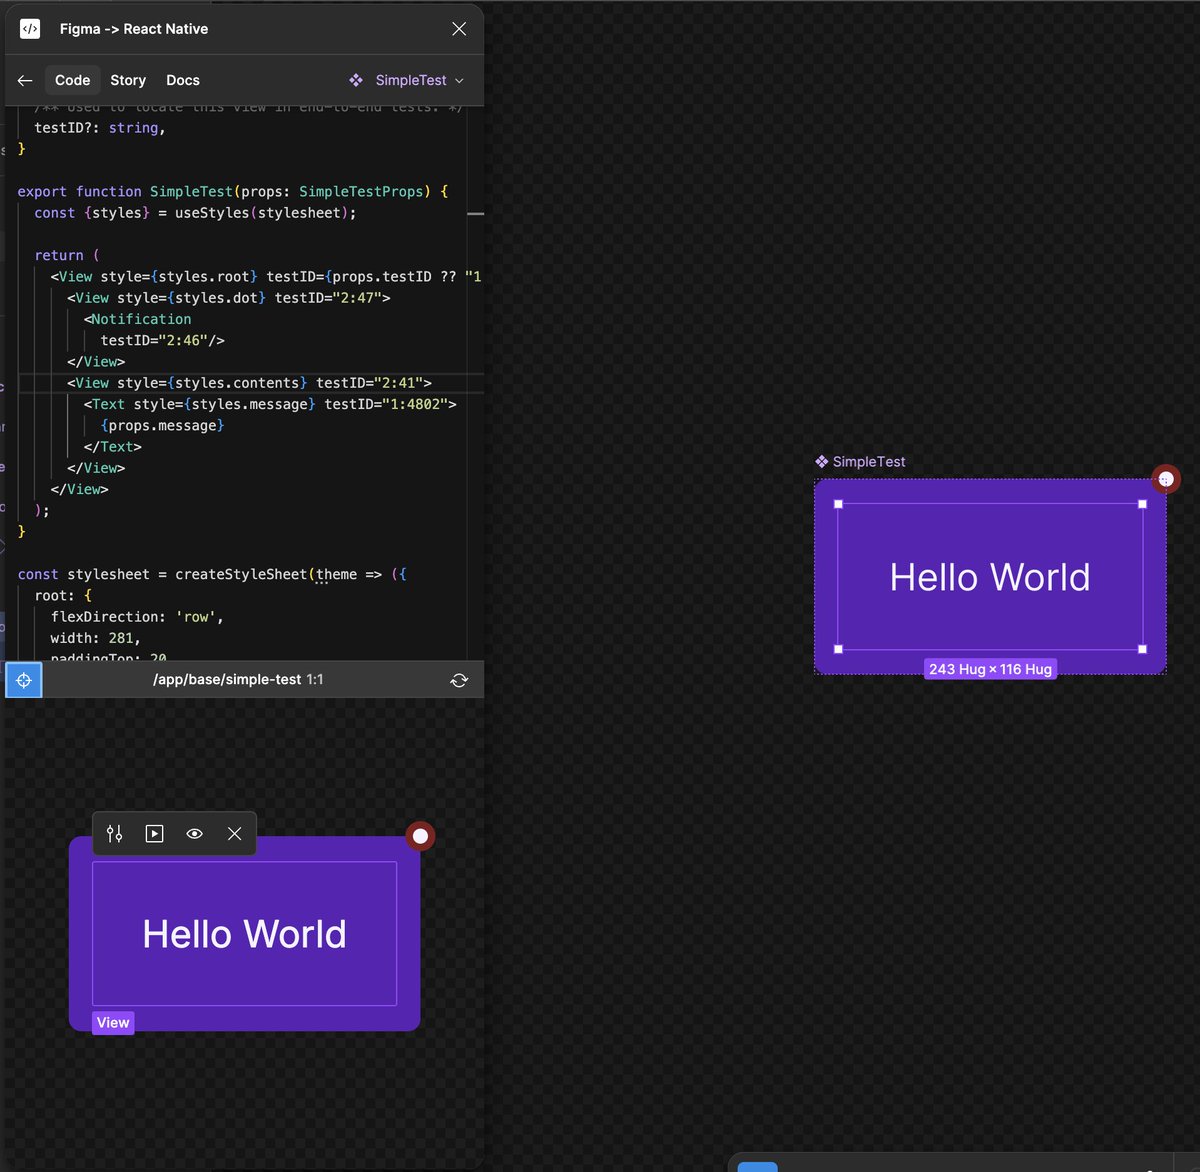Click the play preview icon on preview toolbar
This screenshot has height=1172, width=1200.
[x=154, y=834]
